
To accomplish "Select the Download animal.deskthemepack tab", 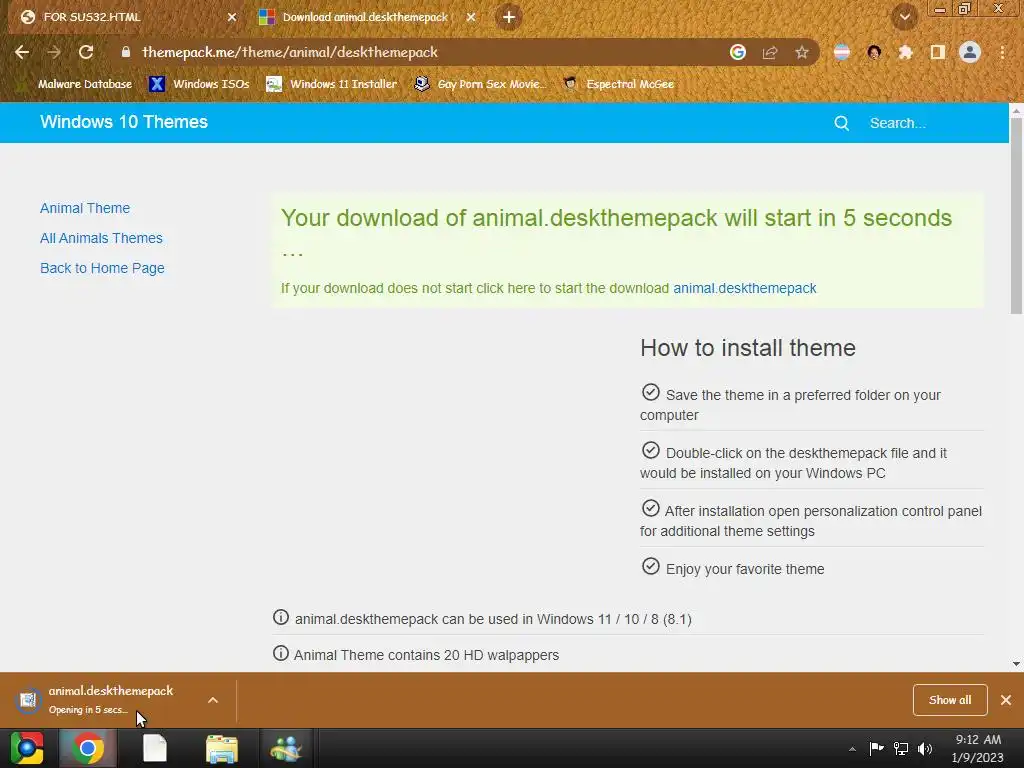I will click(x=367, y=17).
